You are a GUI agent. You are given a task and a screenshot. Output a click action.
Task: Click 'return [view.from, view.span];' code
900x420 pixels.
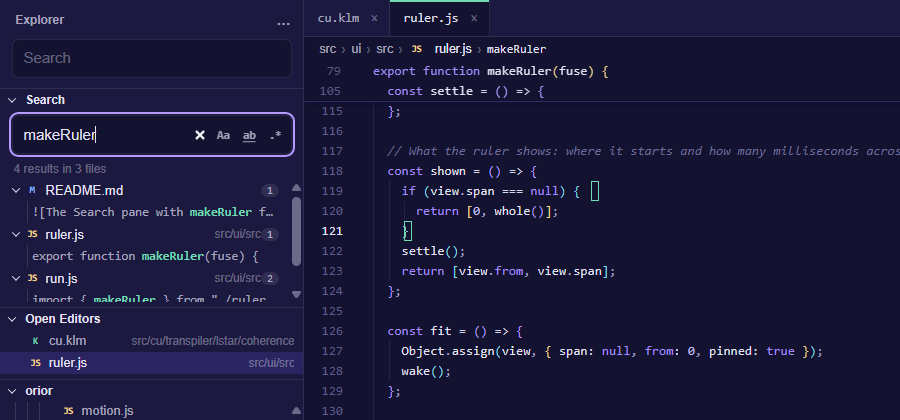[x=509, y=271]
